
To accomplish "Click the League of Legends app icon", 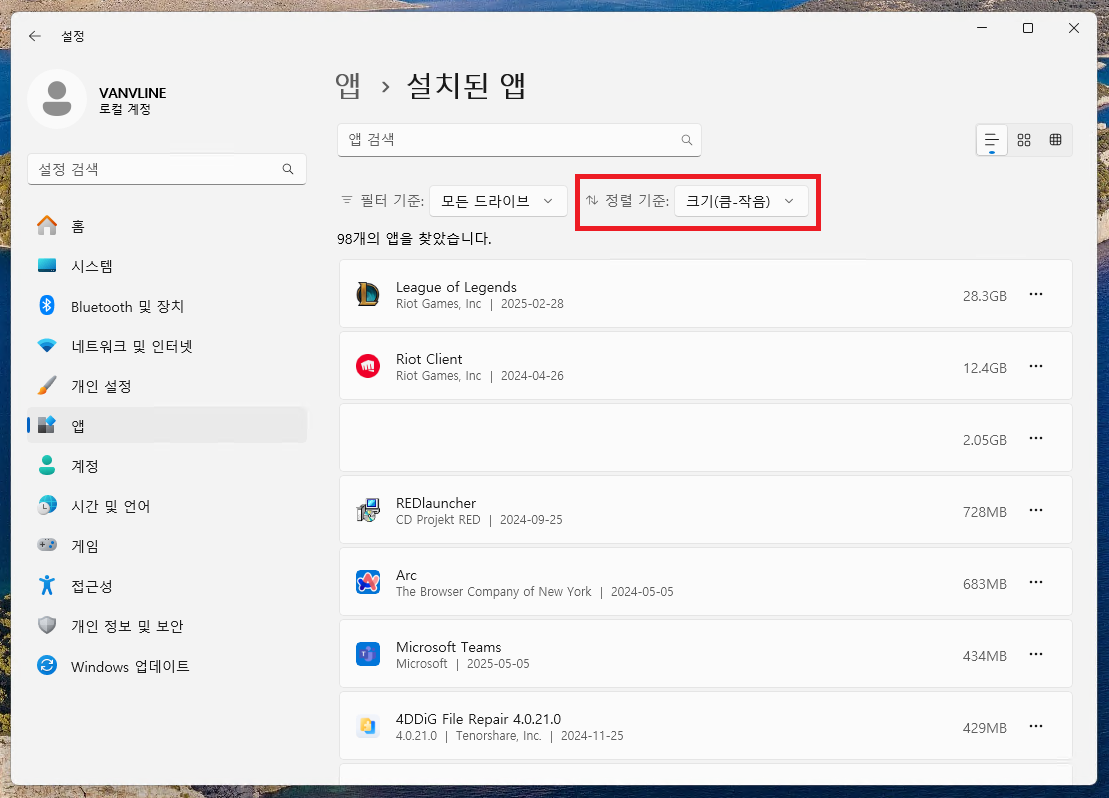I will pyautogui.click(x=368, y=294).
